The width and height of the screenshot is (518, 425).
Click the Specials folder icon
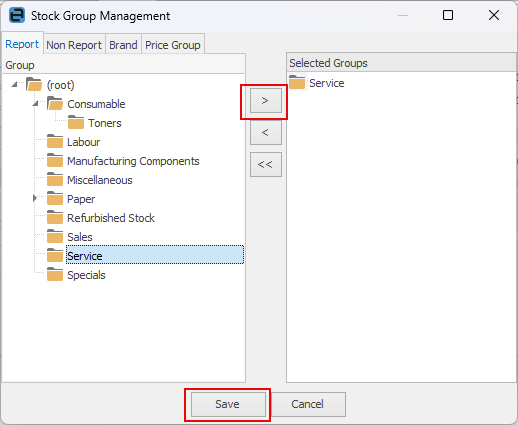(55, 275)
